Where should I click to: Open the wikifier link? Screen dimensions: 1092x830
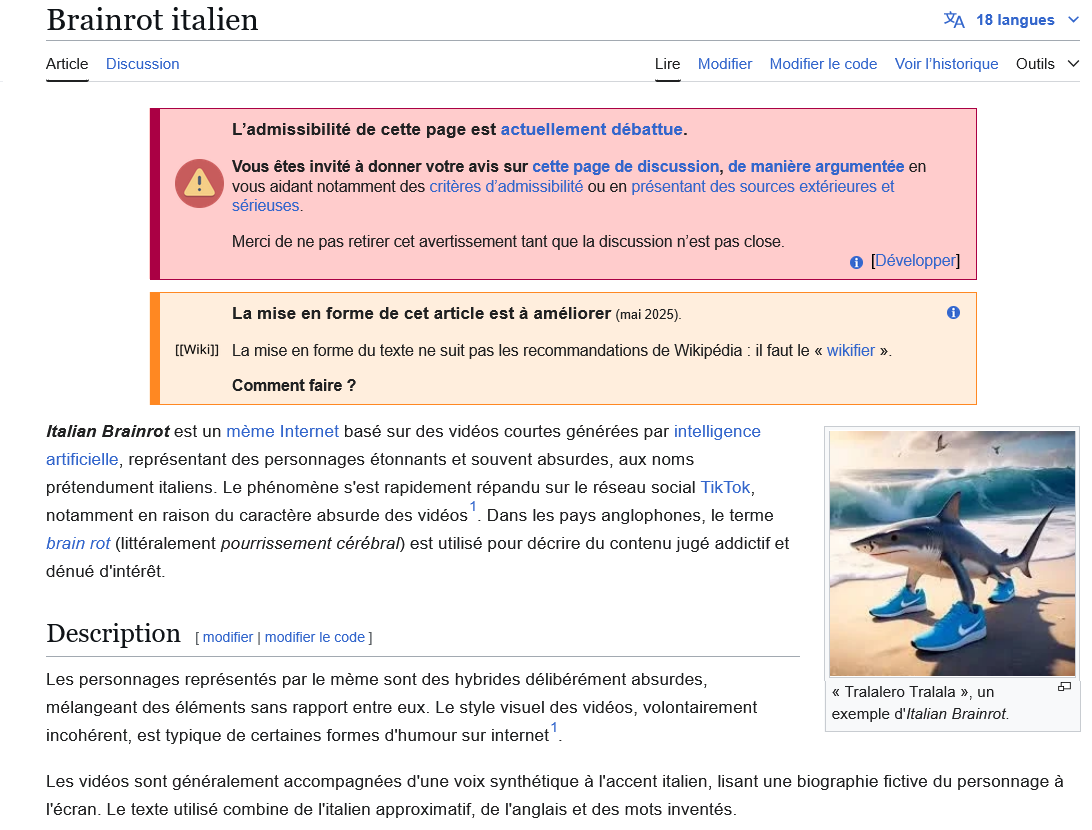coord(850,351)
